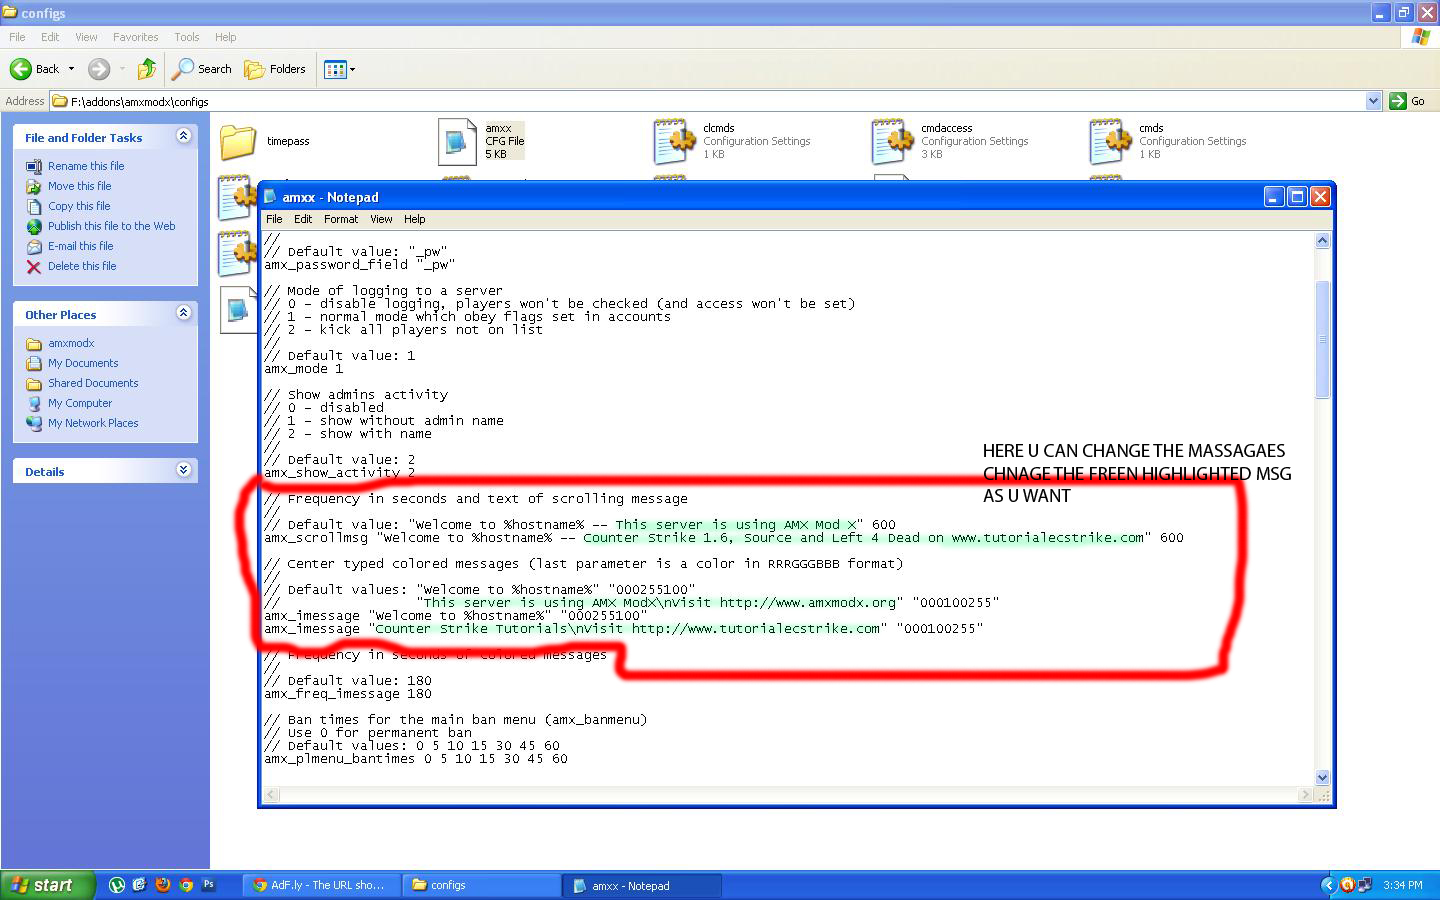Open Notepad Help menu

tap(414, 219)
